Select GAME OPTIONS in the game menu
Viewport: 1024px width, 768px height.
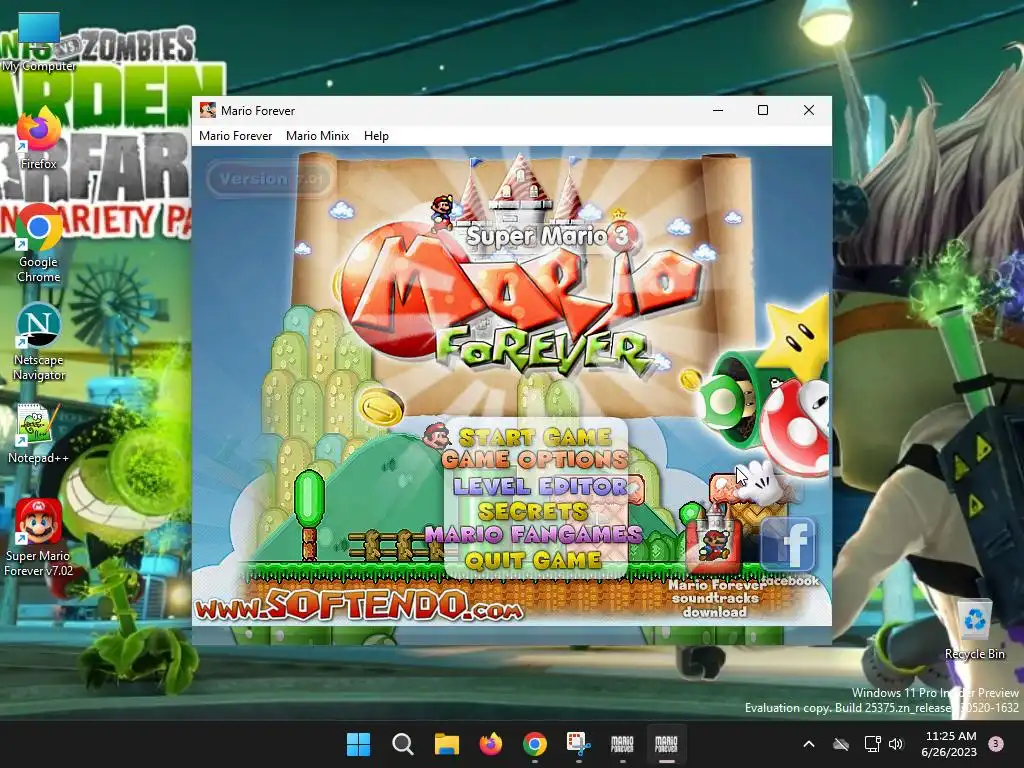pos(535,460)
